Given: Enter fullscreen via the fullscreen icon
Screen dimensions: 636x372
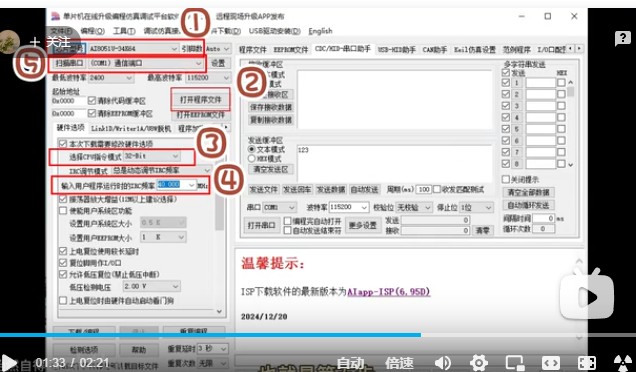Looking at the screenshot, I should pos(587,362).
